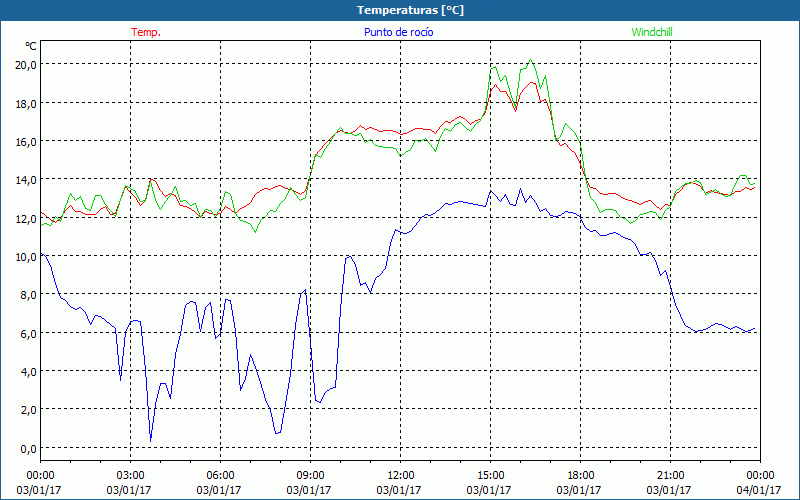
Task: Click the '00:00' label above '04/01/17'
Action: click(x=760, y=476)
